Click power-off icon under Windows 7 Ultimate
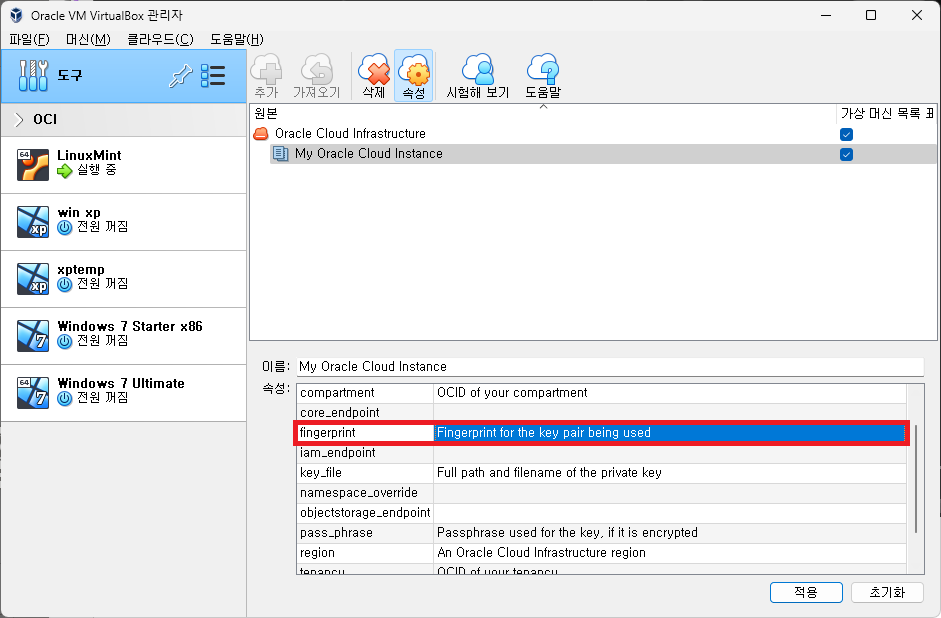Viewport: 941px width, 618px height. pyautogui.click(x=65, y=399)
